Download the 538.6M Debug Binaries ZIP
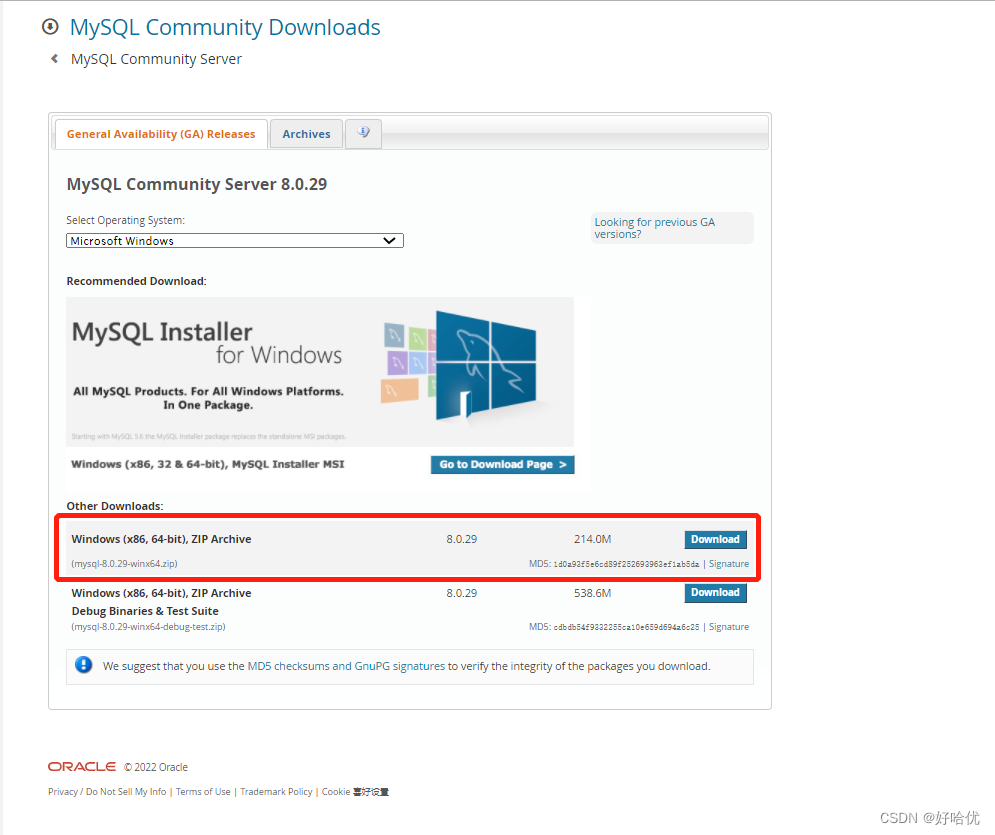The image size is (995, 835). 715,593
